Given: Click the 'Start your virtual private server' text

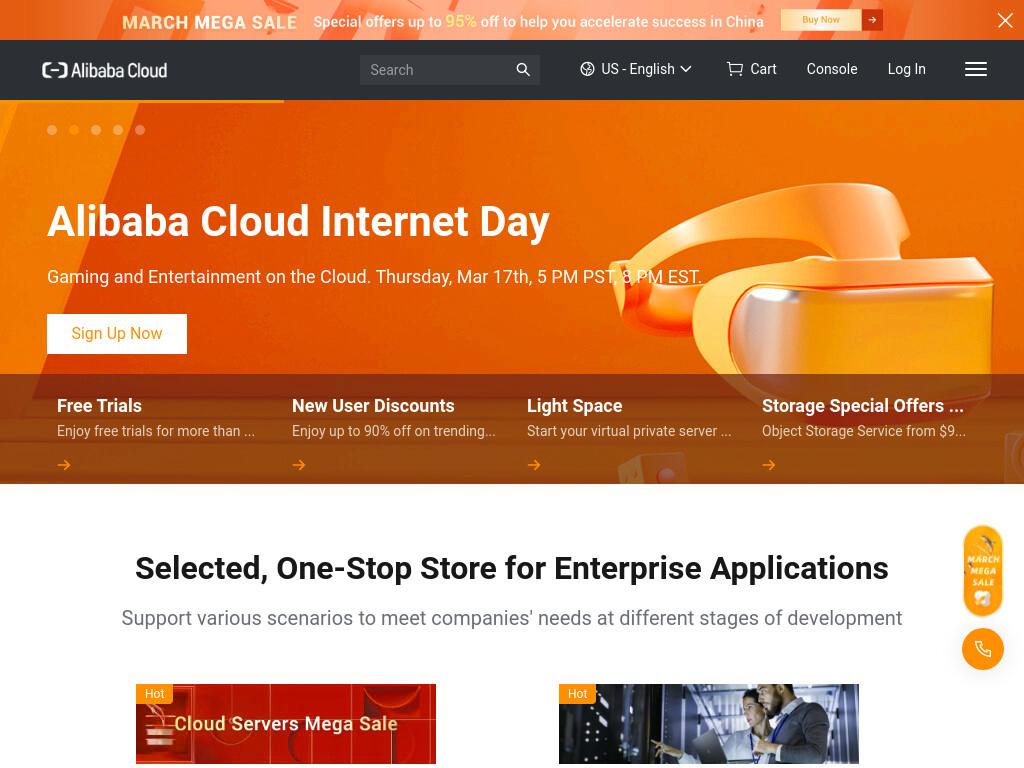Looking at the screenshot, I should (629, 431).
